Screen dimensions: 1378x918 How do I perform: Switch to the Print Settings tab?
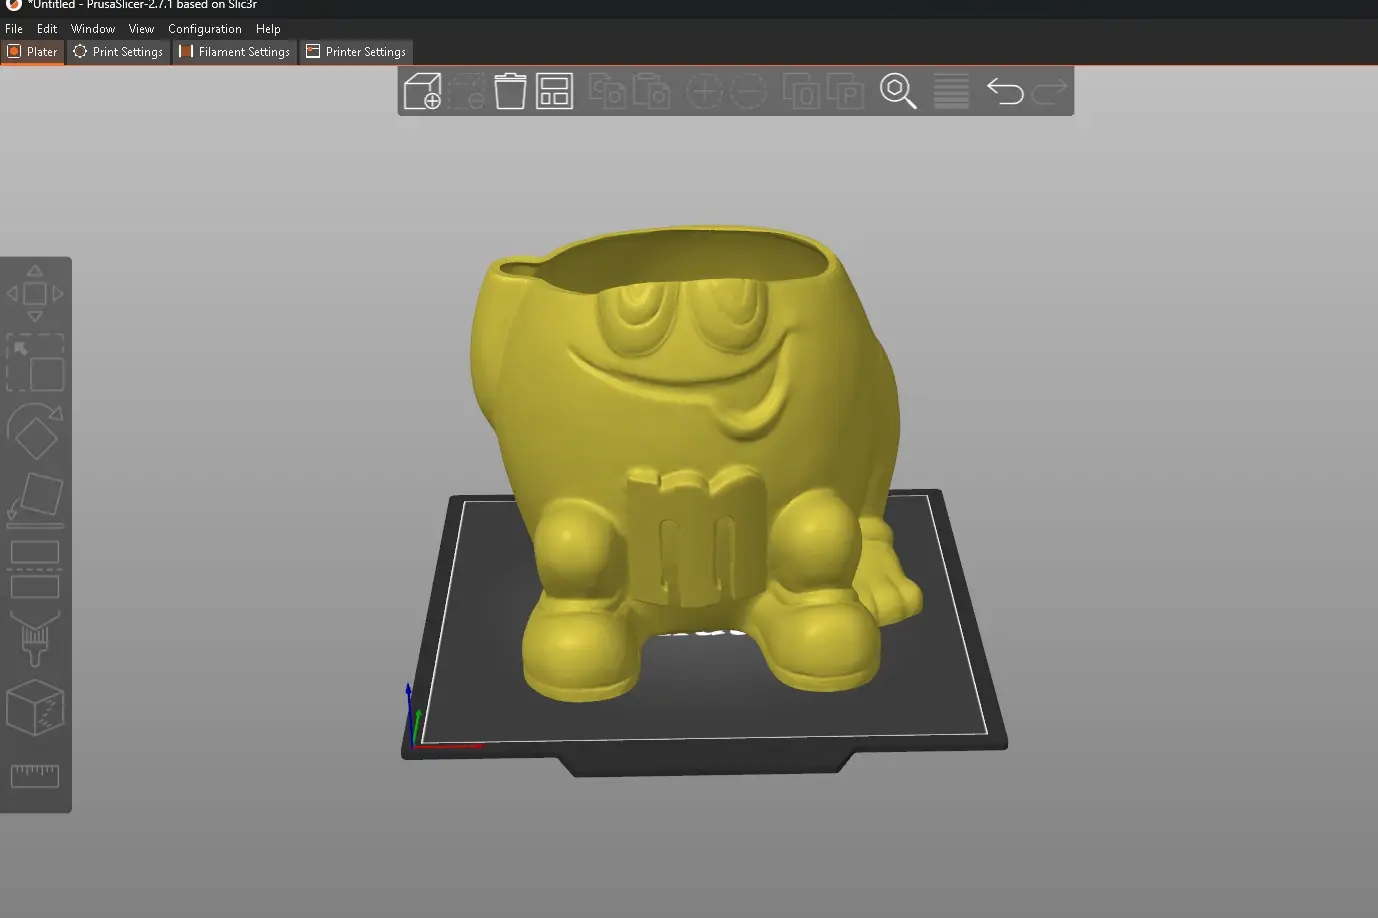[118, 52]
